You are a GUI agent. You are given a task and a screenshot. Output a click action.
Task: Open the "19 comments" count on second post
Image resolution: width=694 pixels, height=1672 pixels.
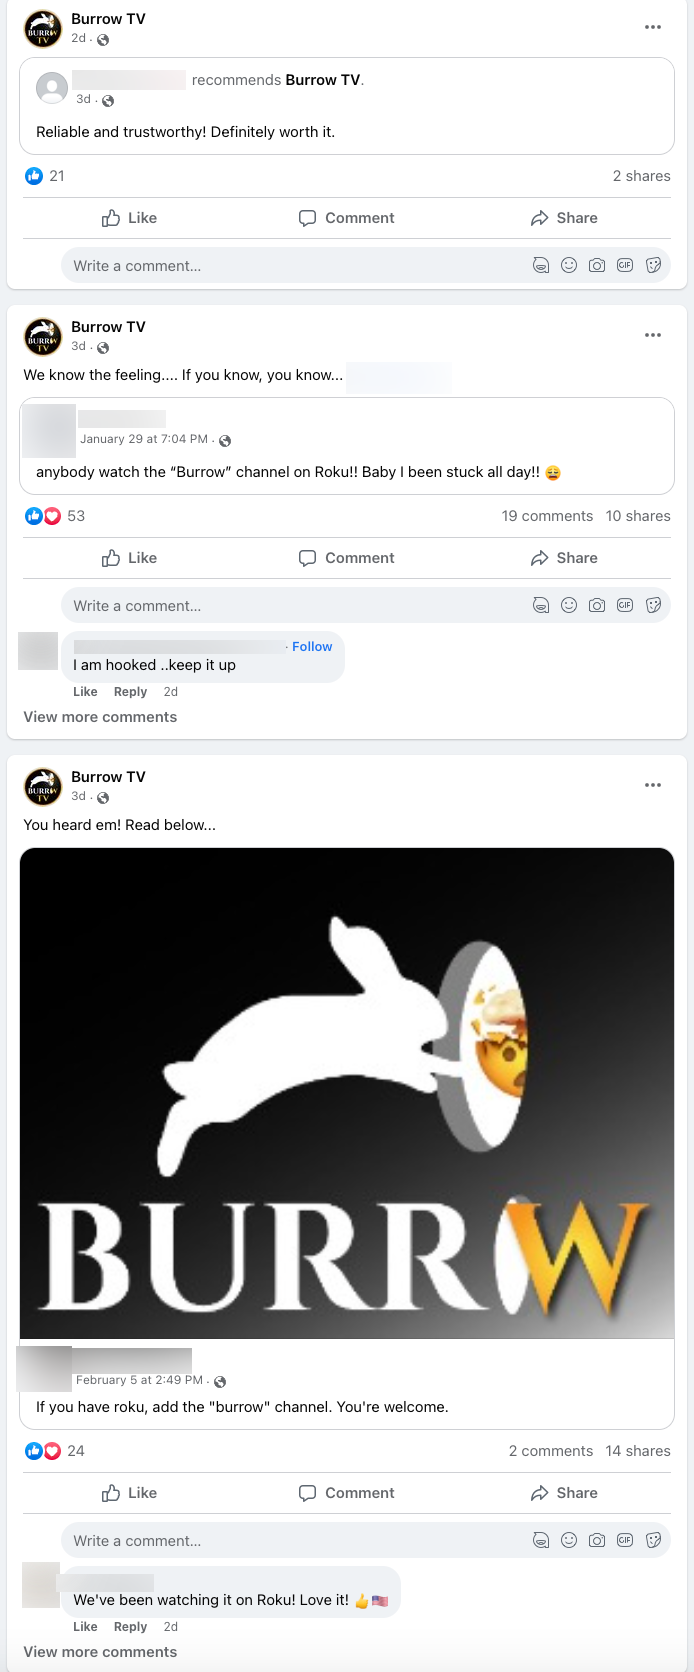[x=547, y=516]
